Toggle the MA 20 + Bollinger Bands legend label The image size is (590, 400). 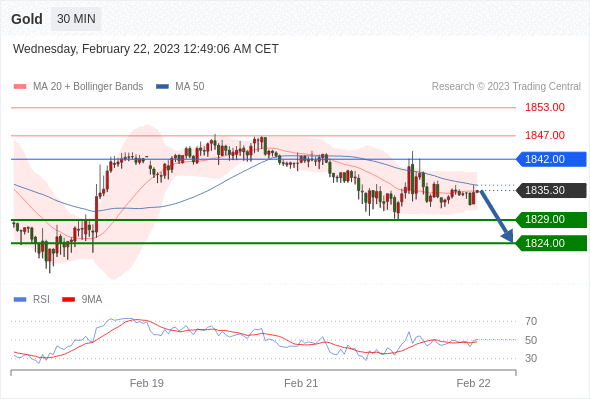click(88, 87)
